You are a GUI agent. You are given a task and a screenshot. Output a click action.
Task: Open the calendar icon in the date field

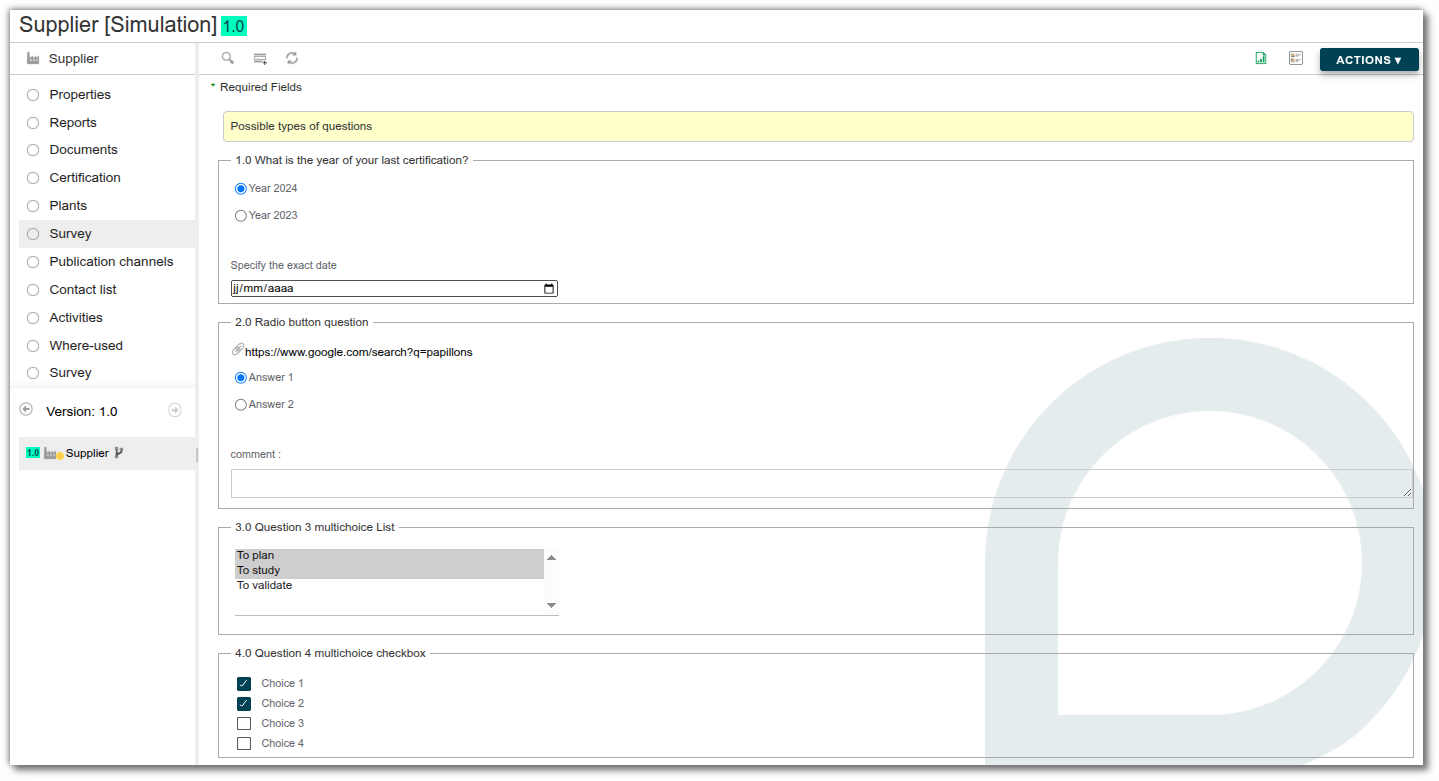pos(548,288)
